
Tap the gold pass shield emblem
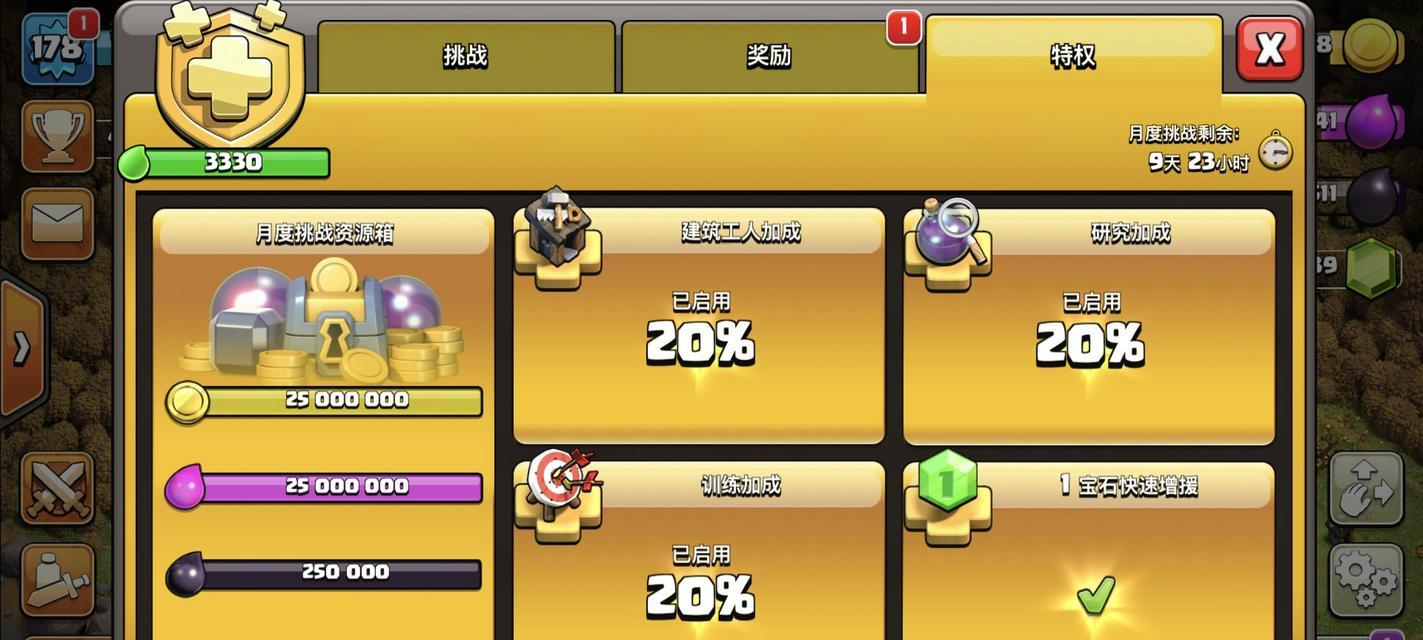[x=230, y=73]
